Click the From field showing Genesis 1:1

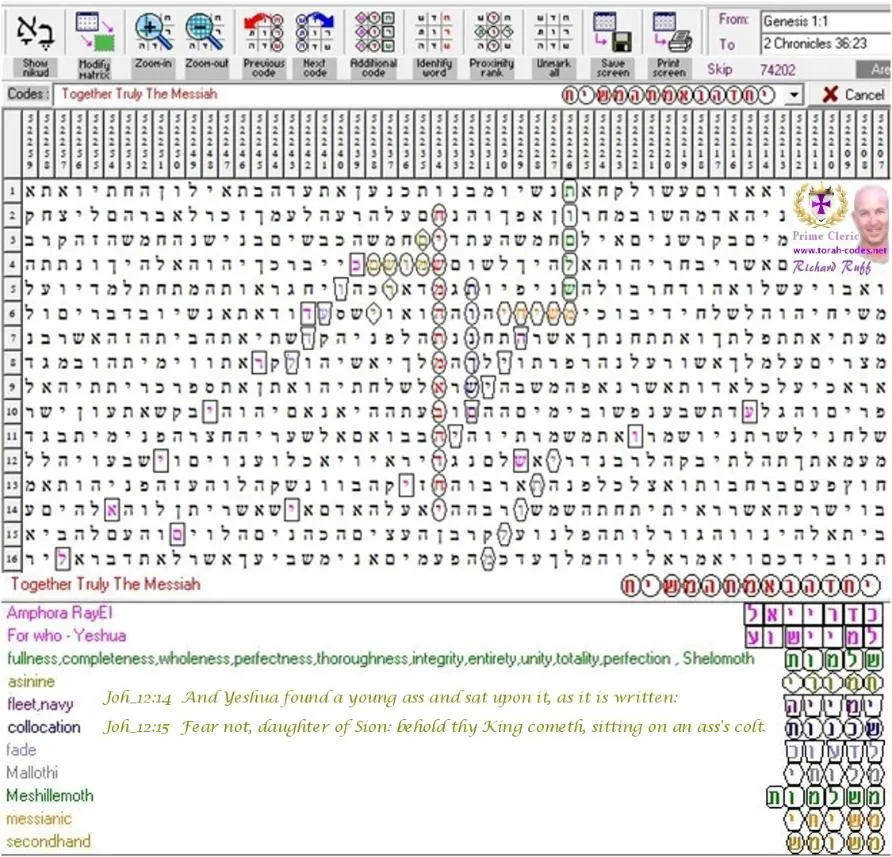[x=825, y=22]
